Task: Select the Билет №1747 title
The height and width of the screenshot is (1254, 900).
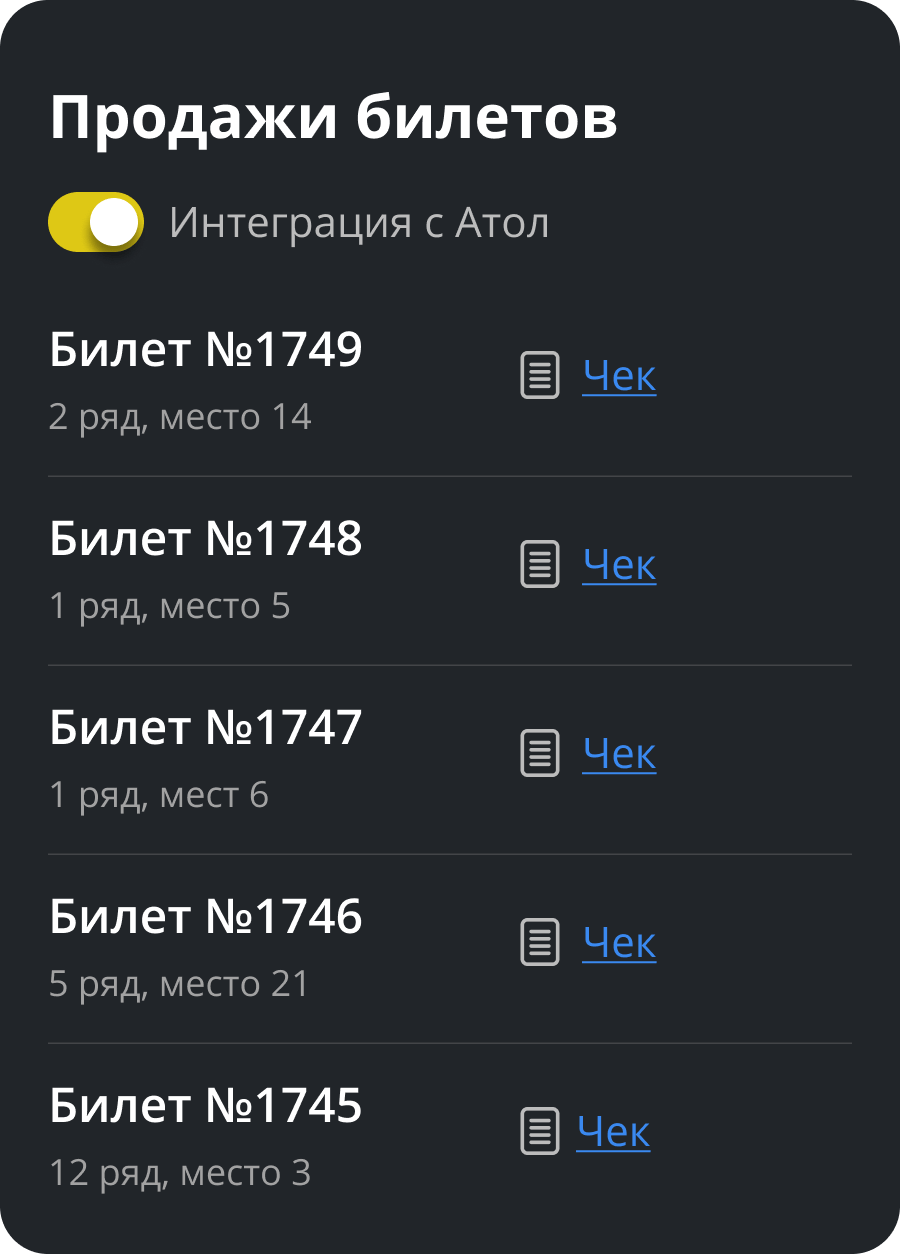Action: pyautogui.click(x=206, y=728)
